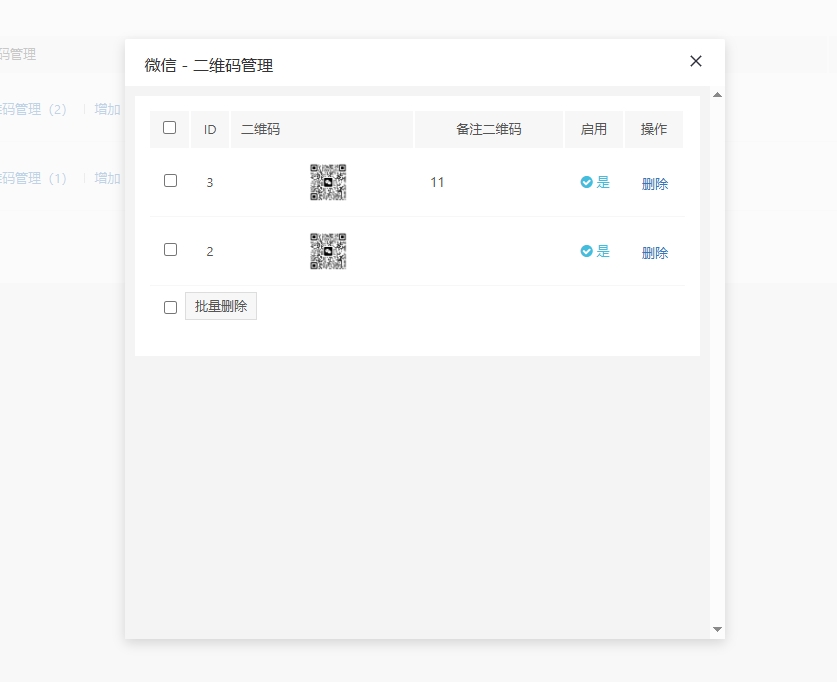
Task: Click the remark value 11 in row 3
Action: pos(437,183)
